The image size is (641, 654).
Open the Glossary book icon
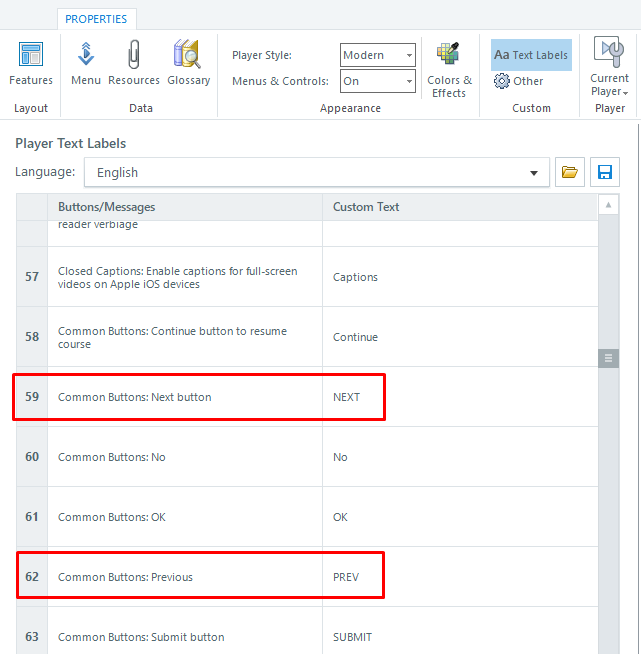[x=189, y=63]
